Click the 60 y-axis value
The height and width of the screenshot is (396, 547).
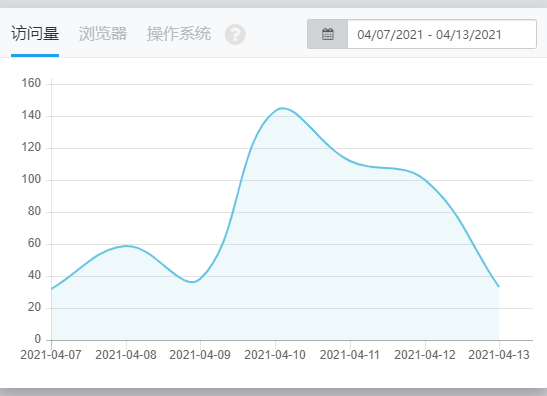[x=35, y=243]
